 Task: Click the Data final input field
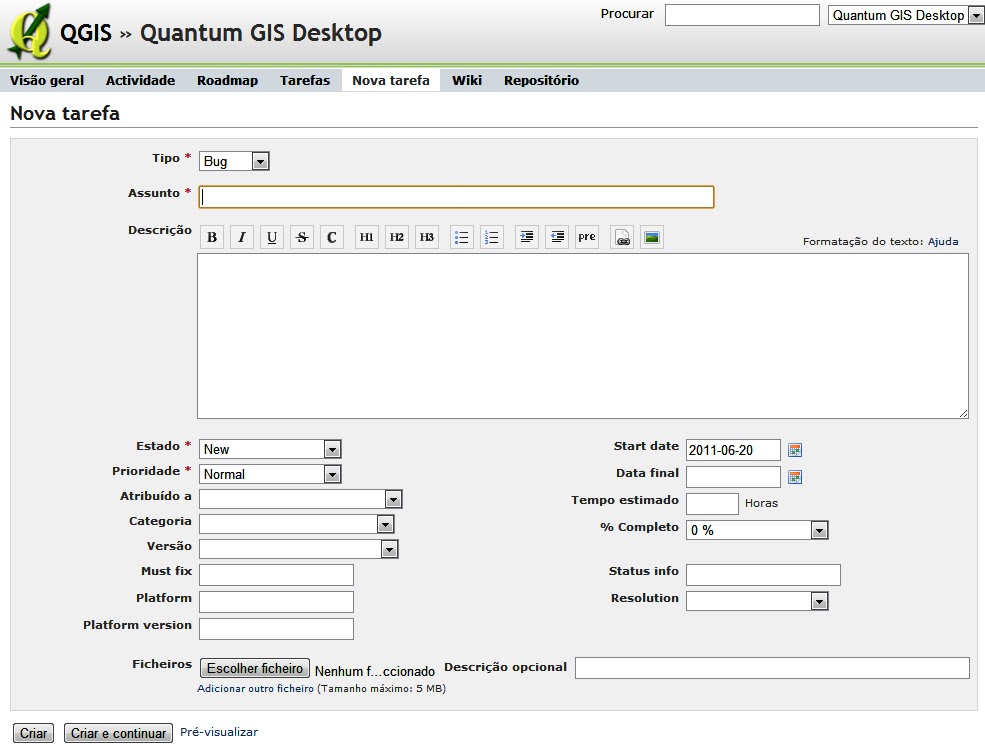pyautogui.click(x=733, y=477)
